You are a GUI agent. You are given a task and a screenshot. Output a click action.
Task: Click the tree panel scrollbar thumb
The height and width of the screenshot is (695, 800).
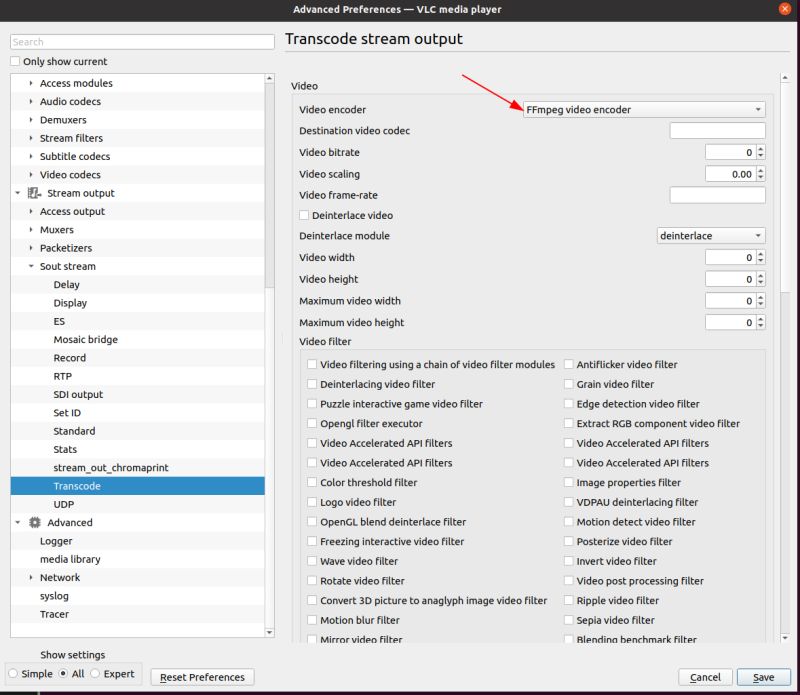(x=269, y=185)
